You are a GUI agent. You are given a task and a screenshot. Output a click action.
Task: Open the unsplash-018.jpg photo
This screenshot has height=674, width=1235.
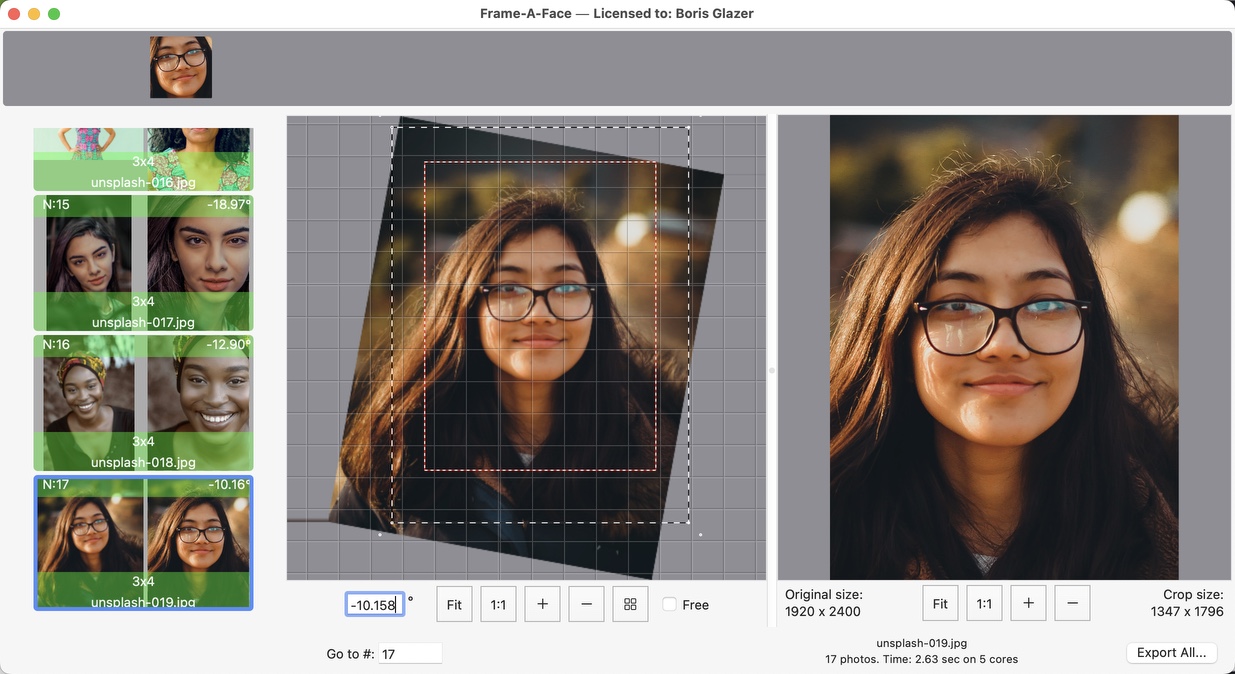142,402
